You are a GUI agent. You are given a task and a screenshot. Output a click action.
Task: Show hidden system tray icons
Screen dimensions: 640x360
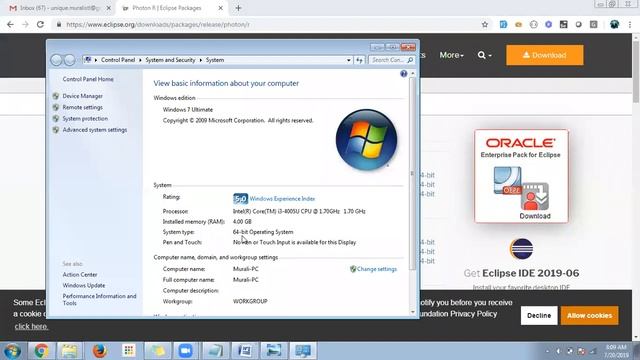click(547, 351)
